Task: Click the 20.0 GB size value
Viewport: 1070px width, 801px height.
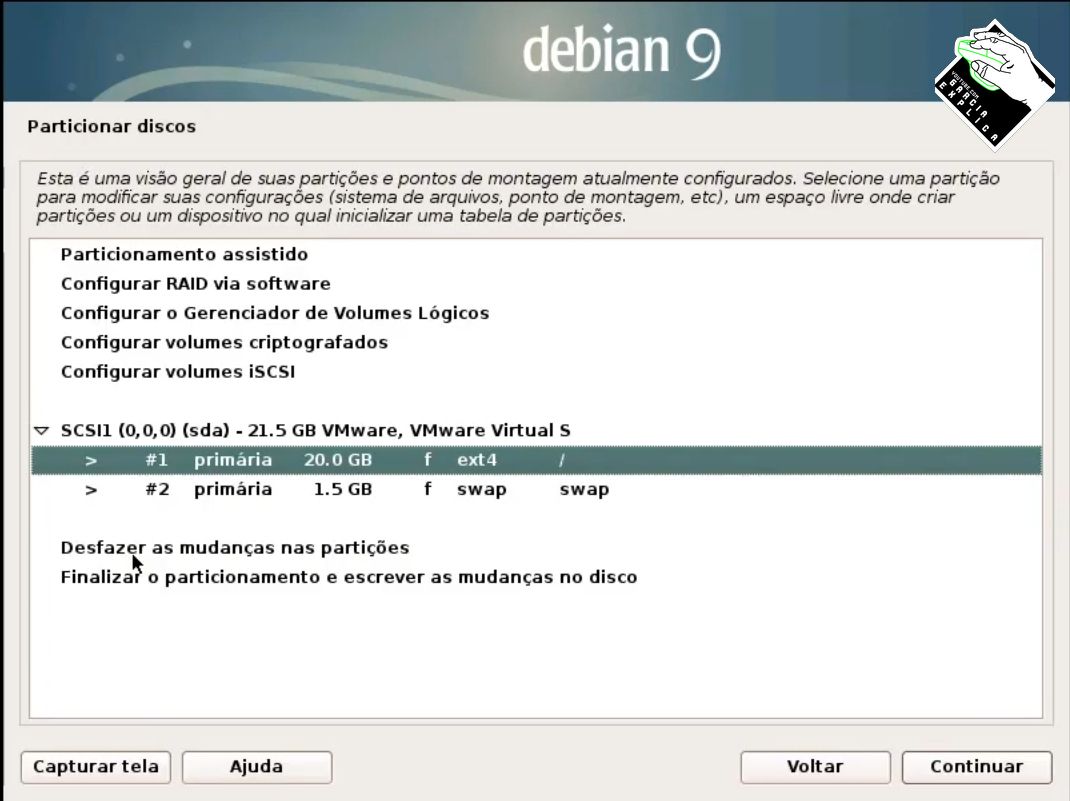Action: click(338, 460)
